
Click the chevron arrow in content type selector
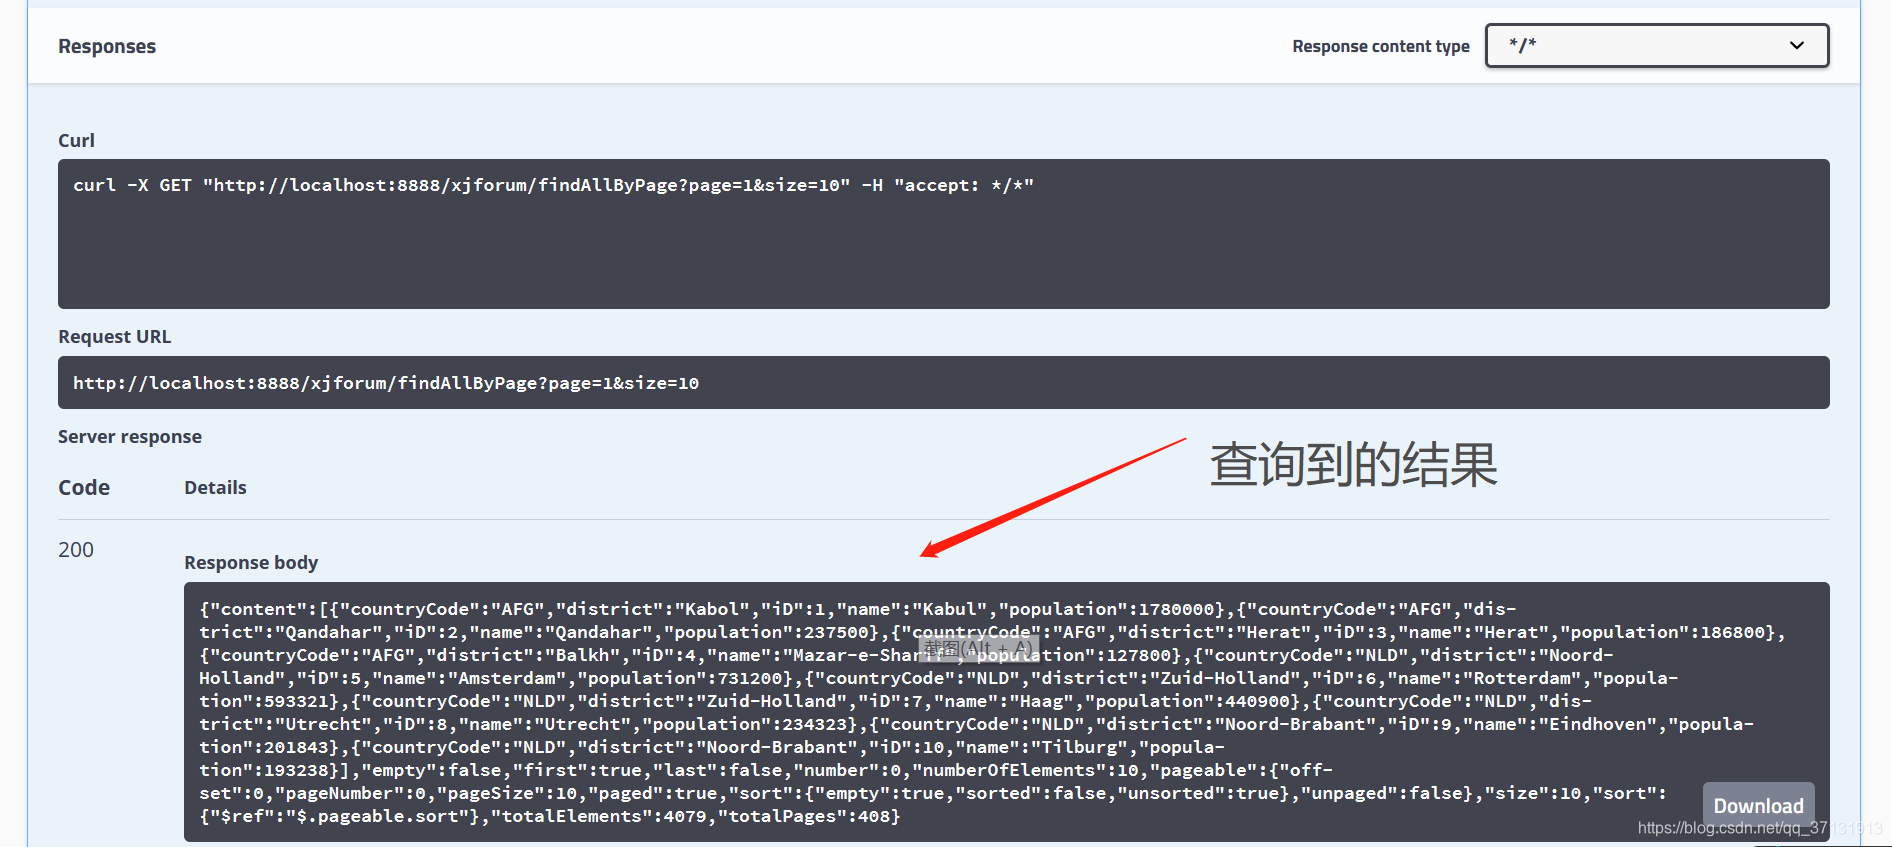click(x=1796, y=46)
